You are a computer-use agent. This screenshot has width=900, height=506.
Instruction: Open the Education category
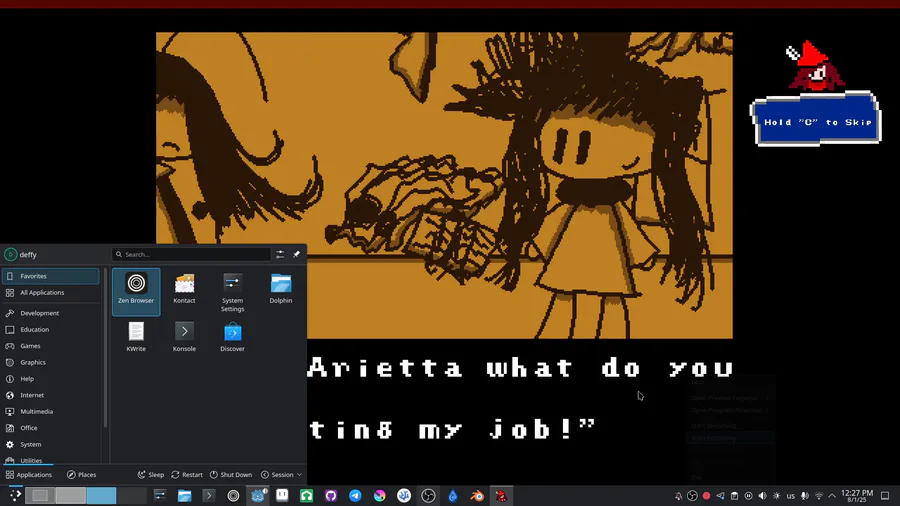click(51, 329)
